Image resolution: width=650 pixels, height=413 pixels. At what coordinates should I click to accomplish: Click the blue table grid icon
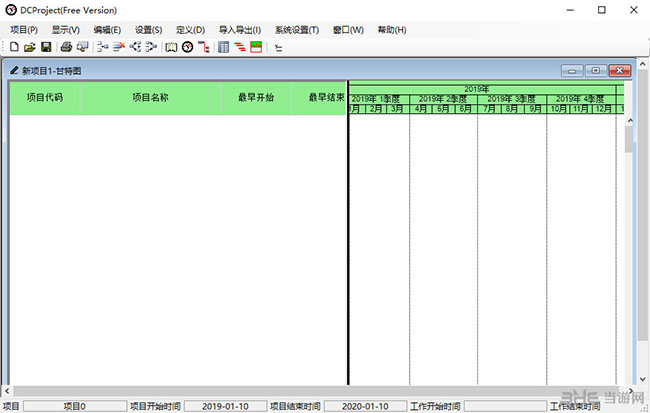[223, 47]
